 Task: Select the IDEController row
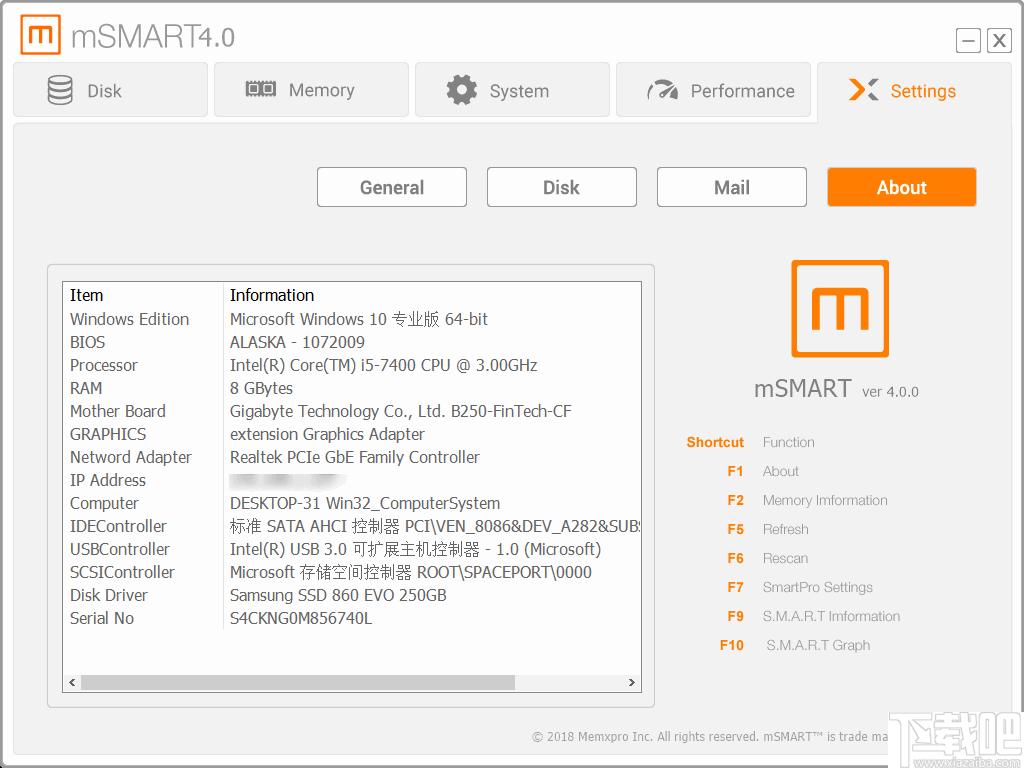[x=352, y=526]
